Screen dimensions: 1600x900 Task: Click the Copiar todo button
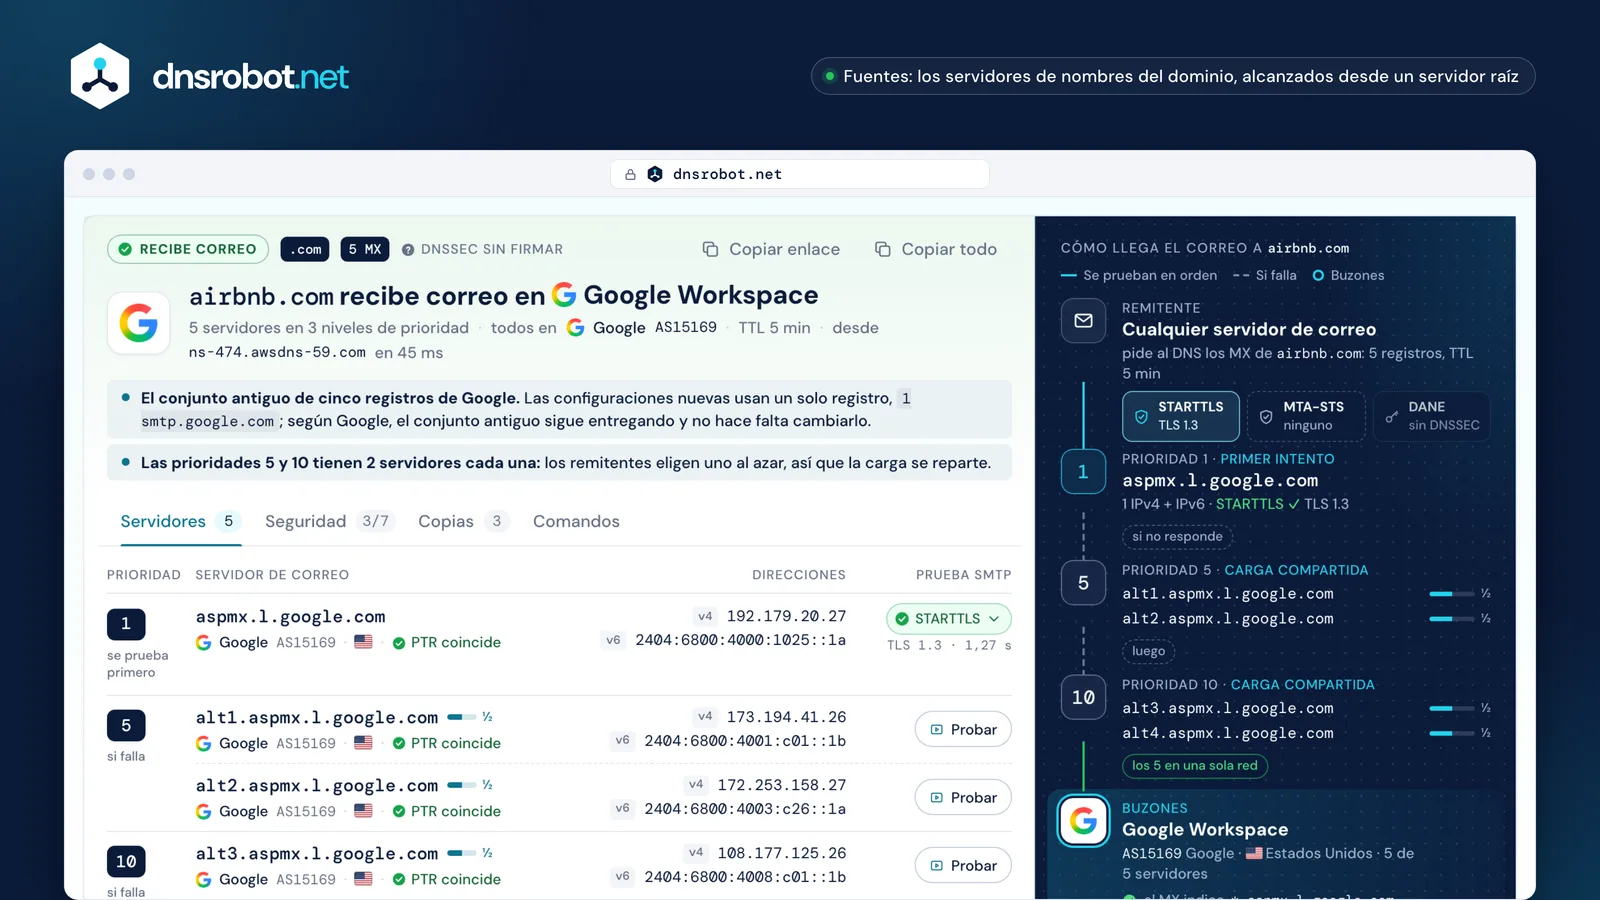pos(936,249)
